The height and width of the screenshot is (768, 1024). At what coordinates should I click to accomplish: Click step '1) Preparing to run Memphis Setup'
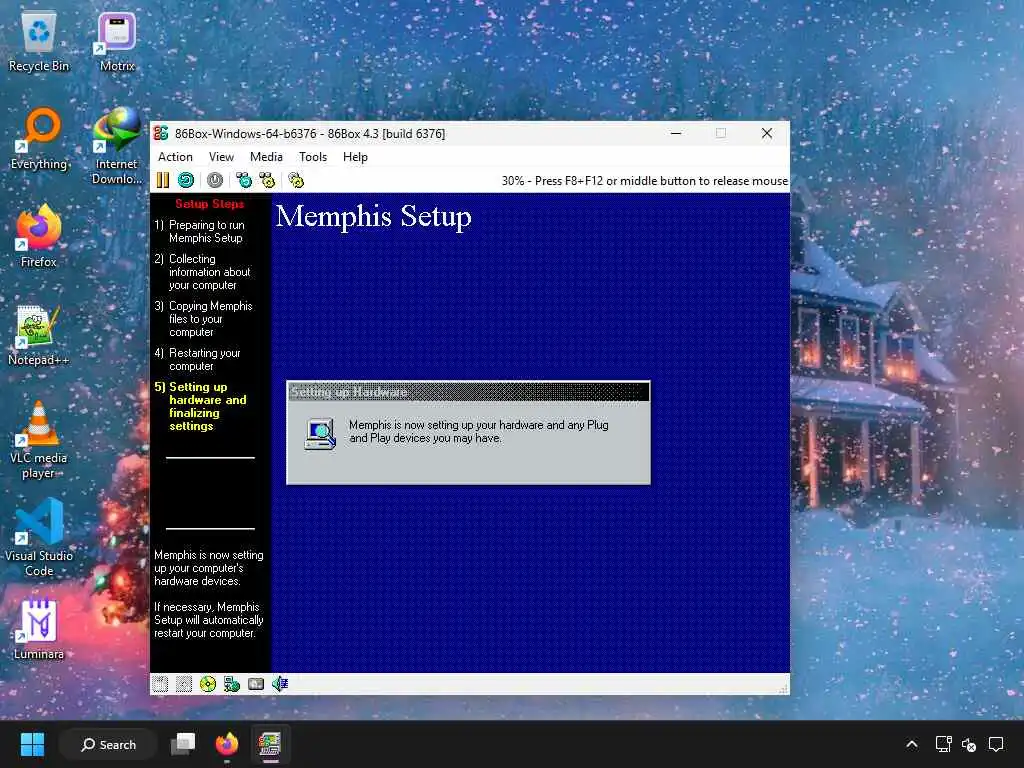[x=200, y=231]
